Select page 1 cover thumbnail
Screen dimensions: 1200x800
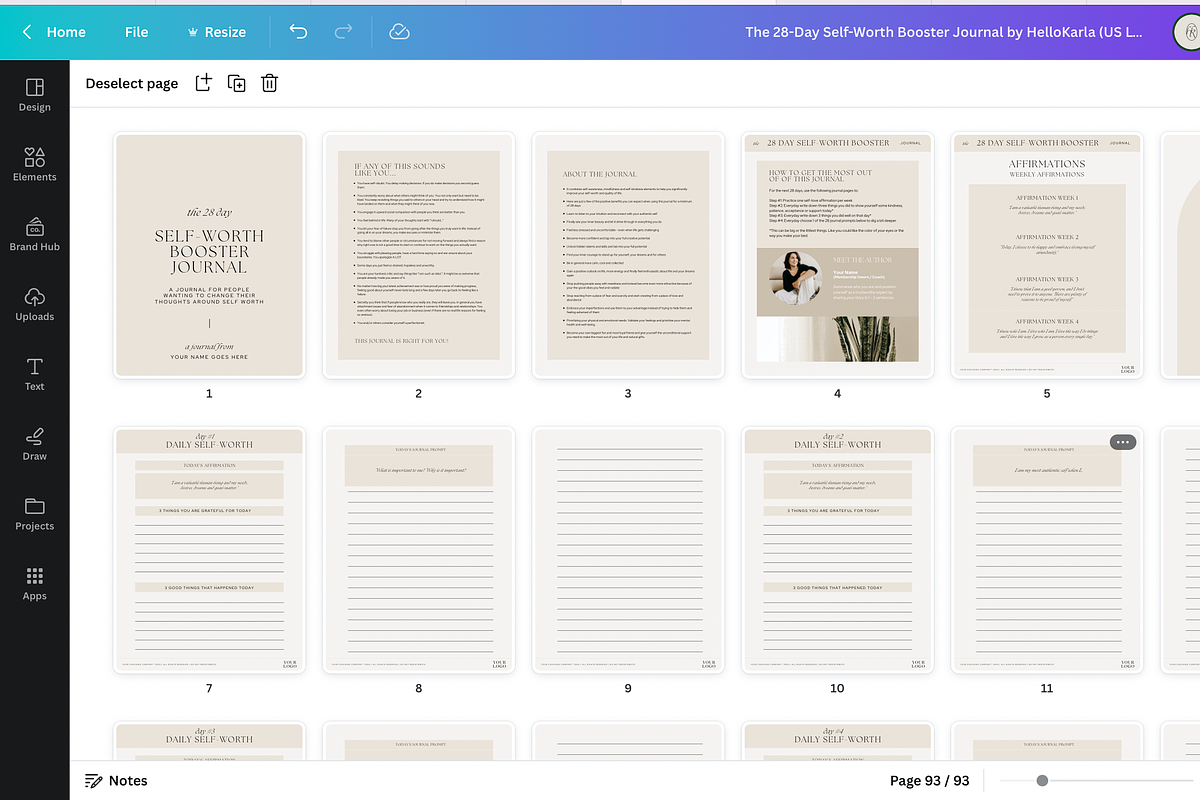coord(209,256)
